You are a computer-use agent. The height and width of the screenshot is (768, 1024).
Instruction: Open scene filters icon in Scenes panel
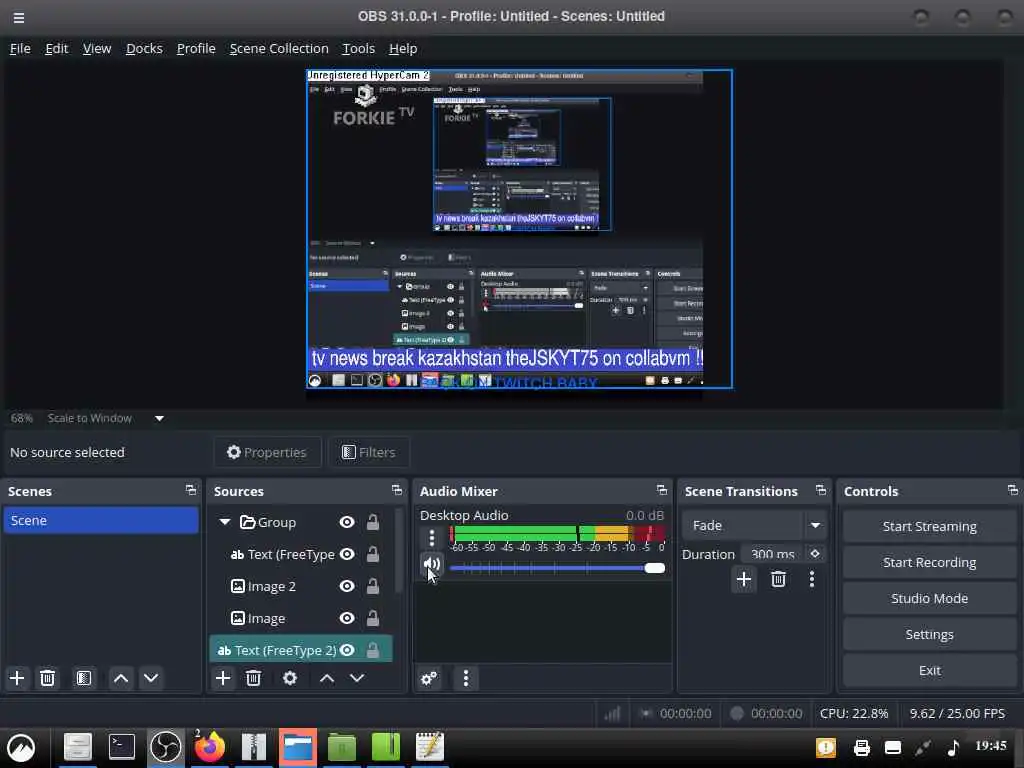[84, 678]
